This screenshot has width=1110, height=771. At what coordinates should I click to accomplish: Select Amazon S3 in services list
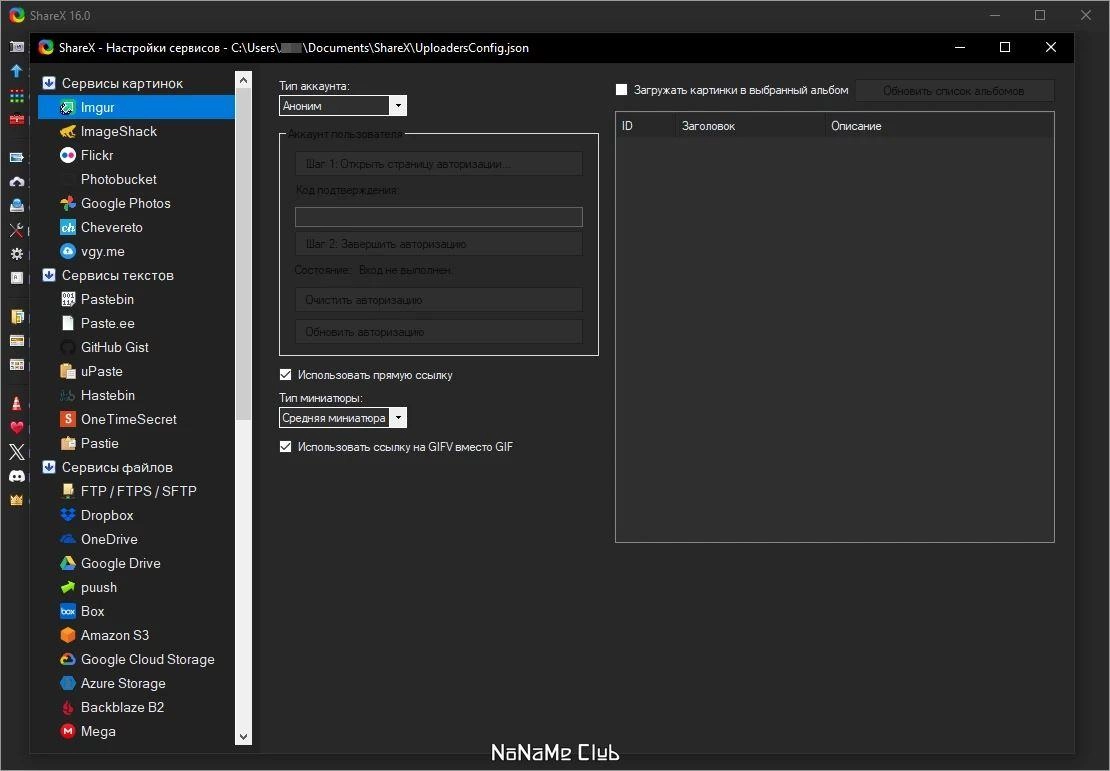(115, 635)
